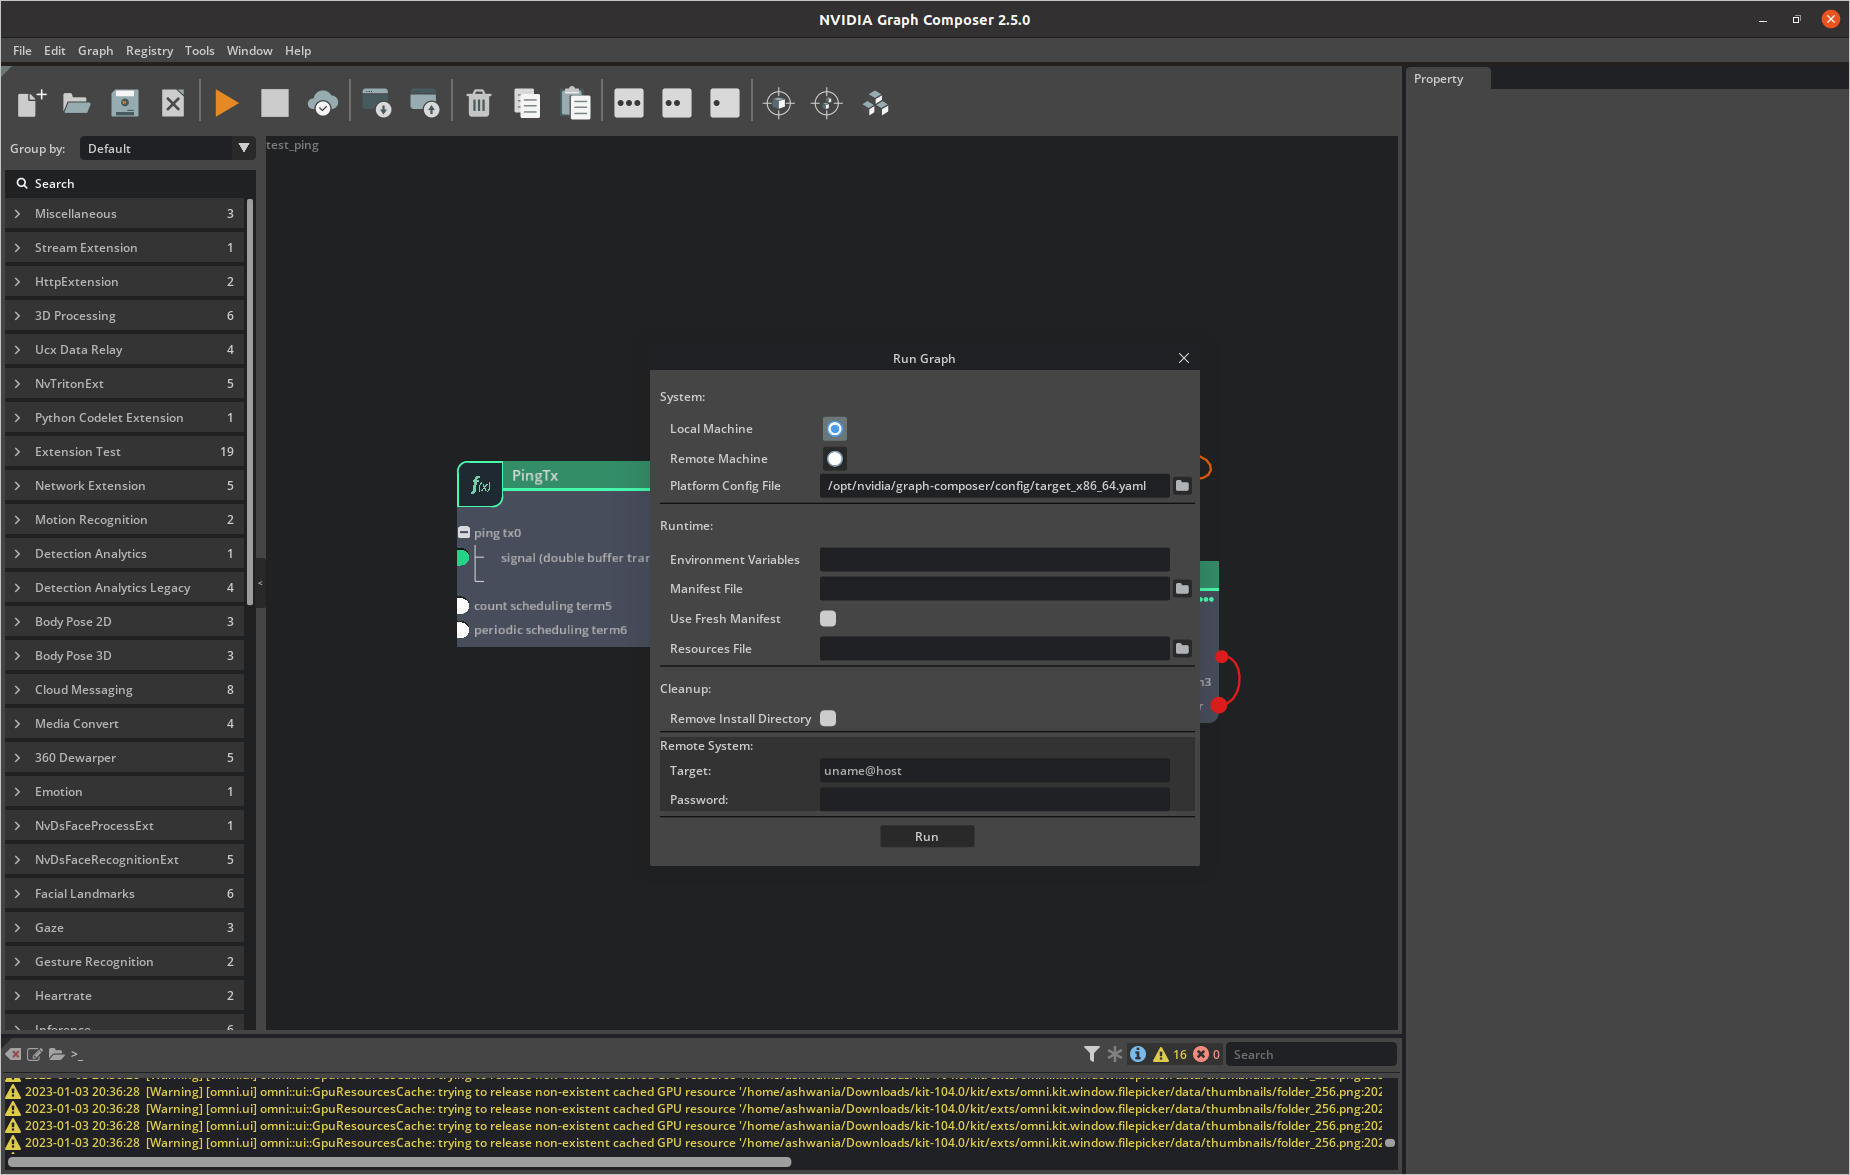Clear the console with the erase icon
Viewport: 1850px width, 1175px height.
pos(13,1054)
